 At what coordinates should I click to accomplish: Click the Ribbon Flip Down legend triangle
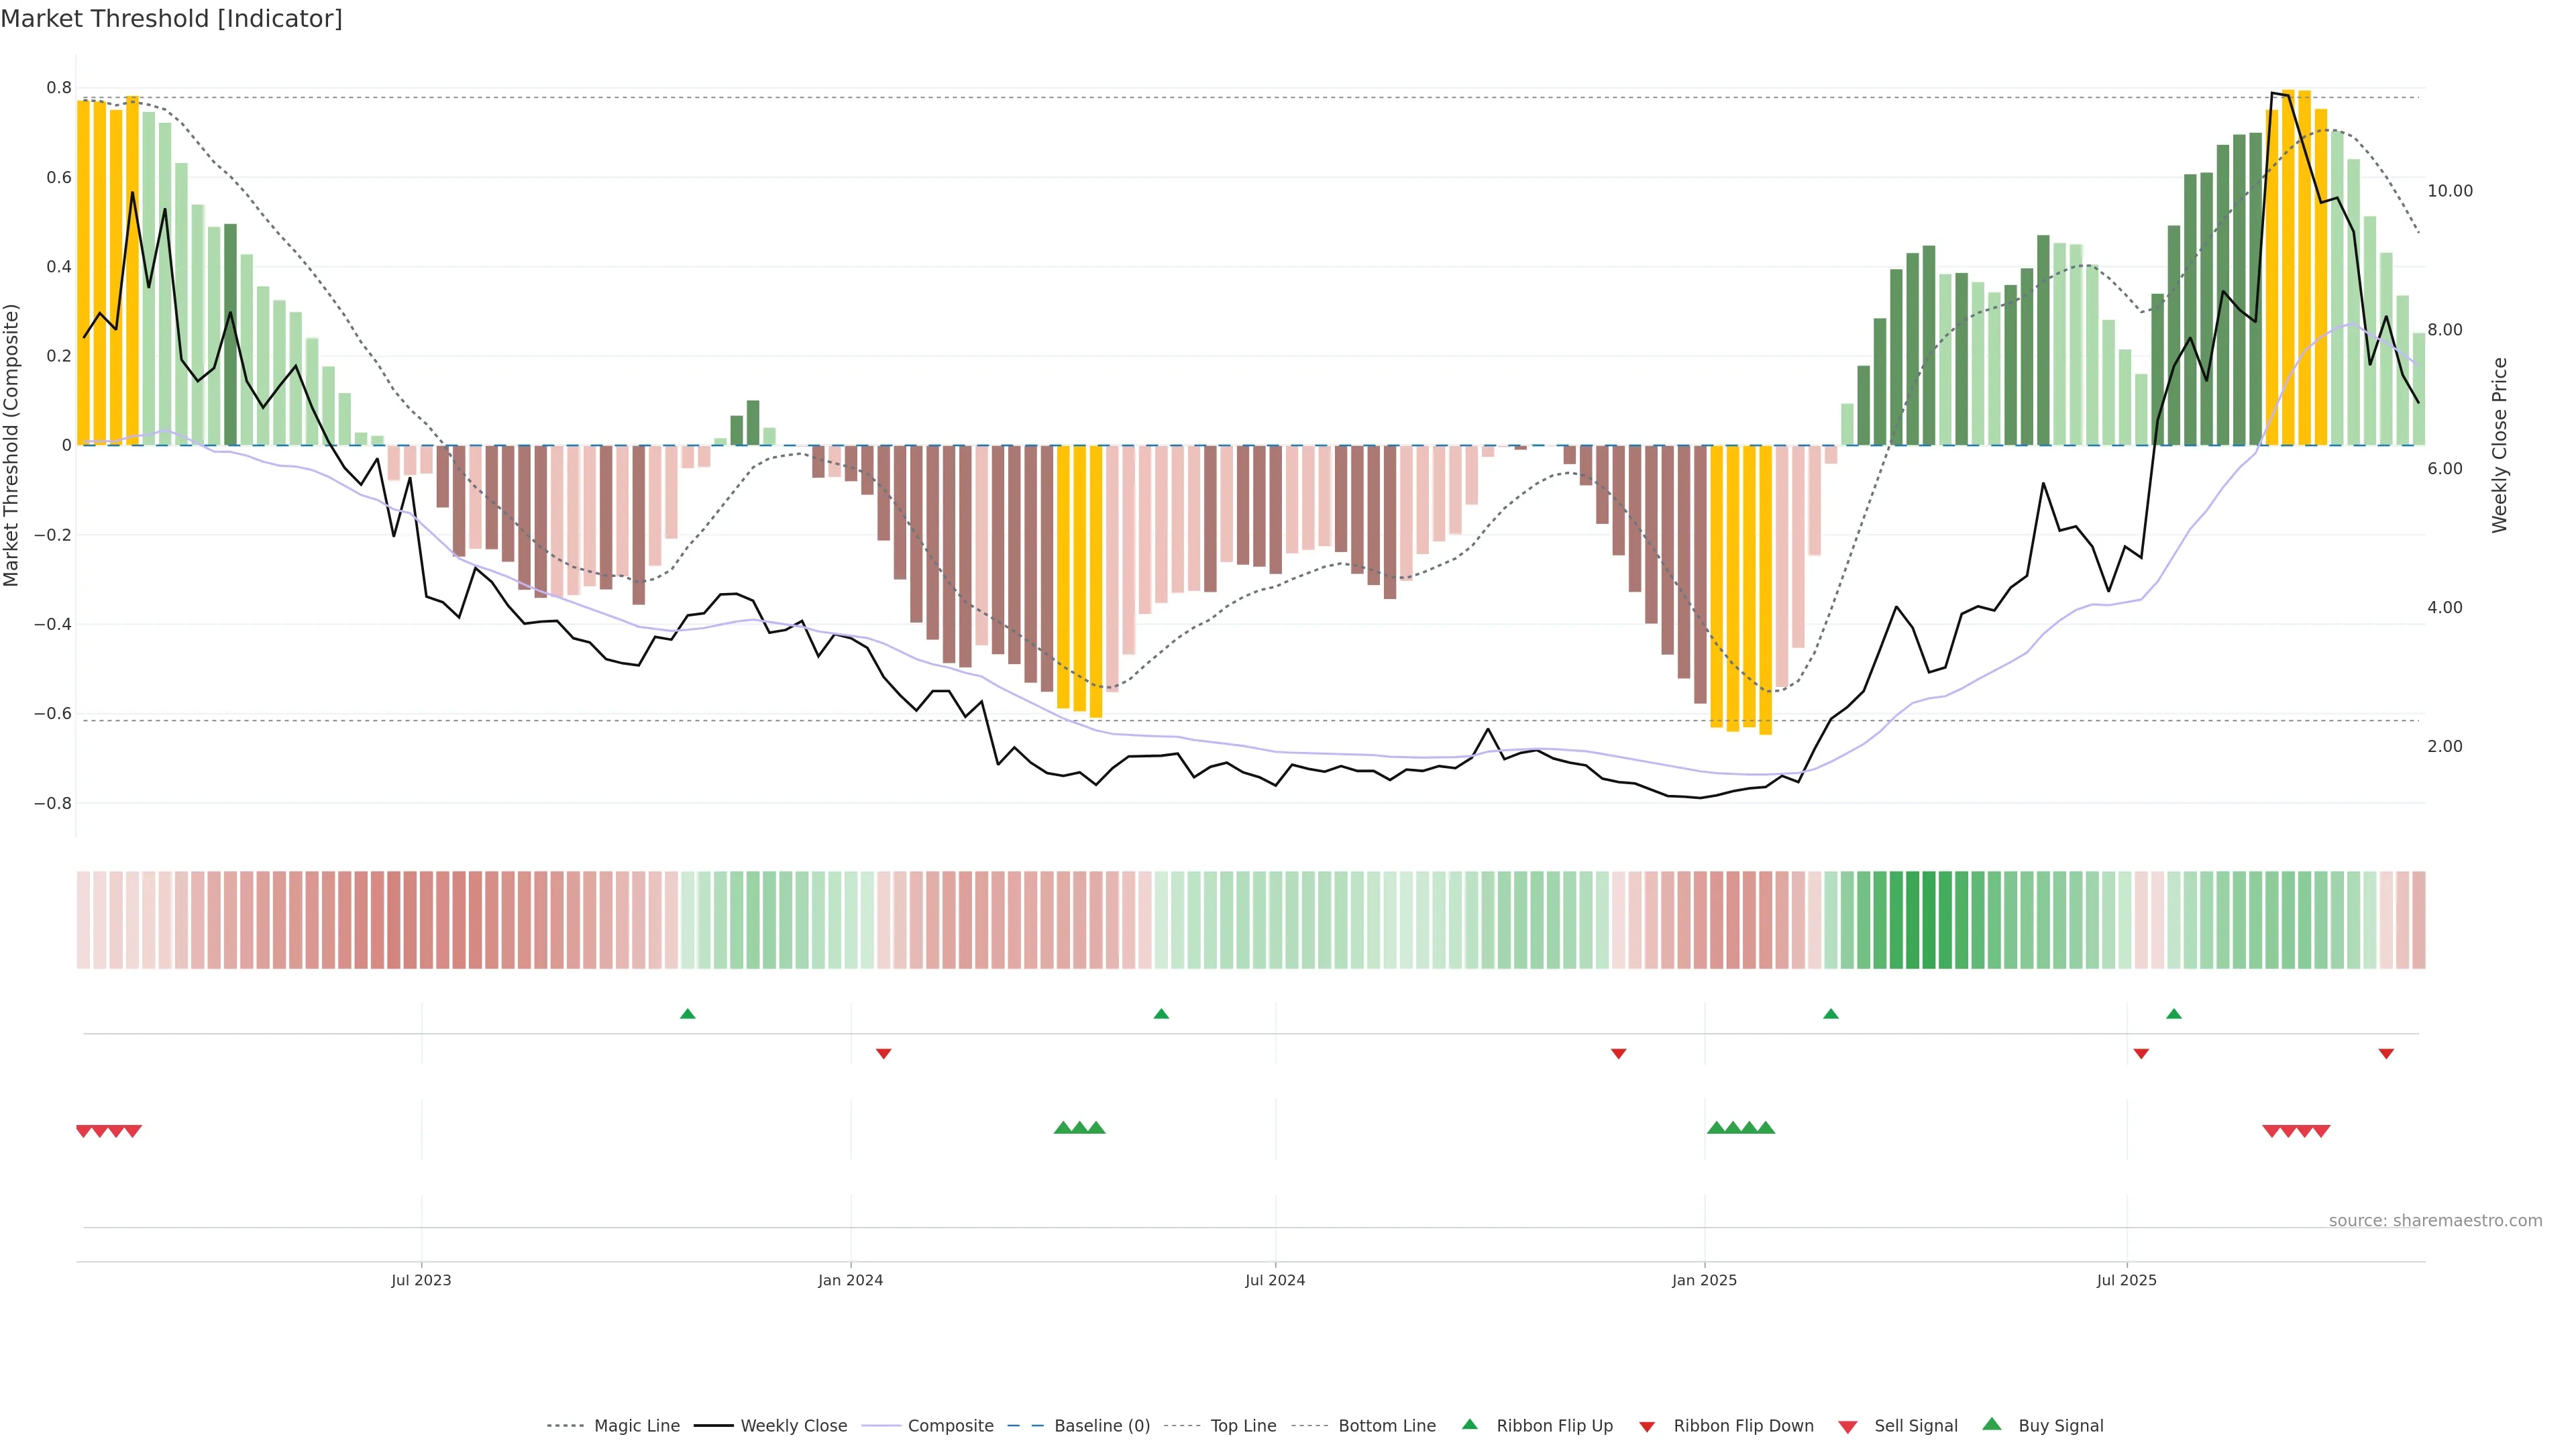(x=1647, y=1426)
